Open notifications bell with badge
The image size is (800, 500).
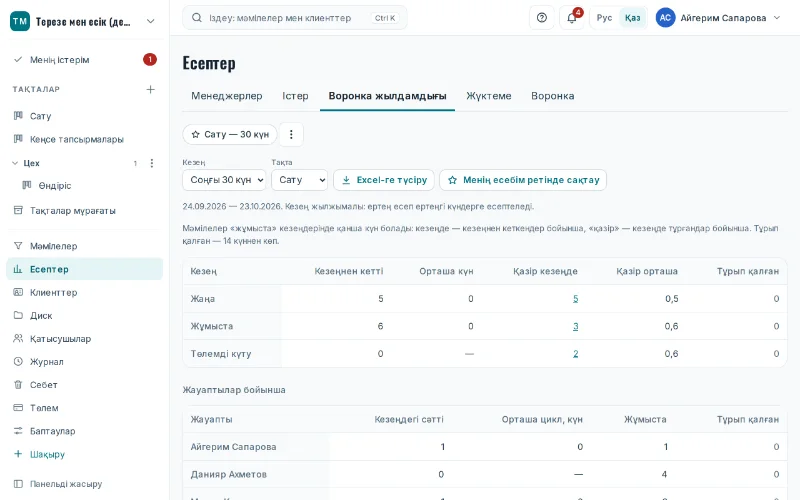[571, 18]
